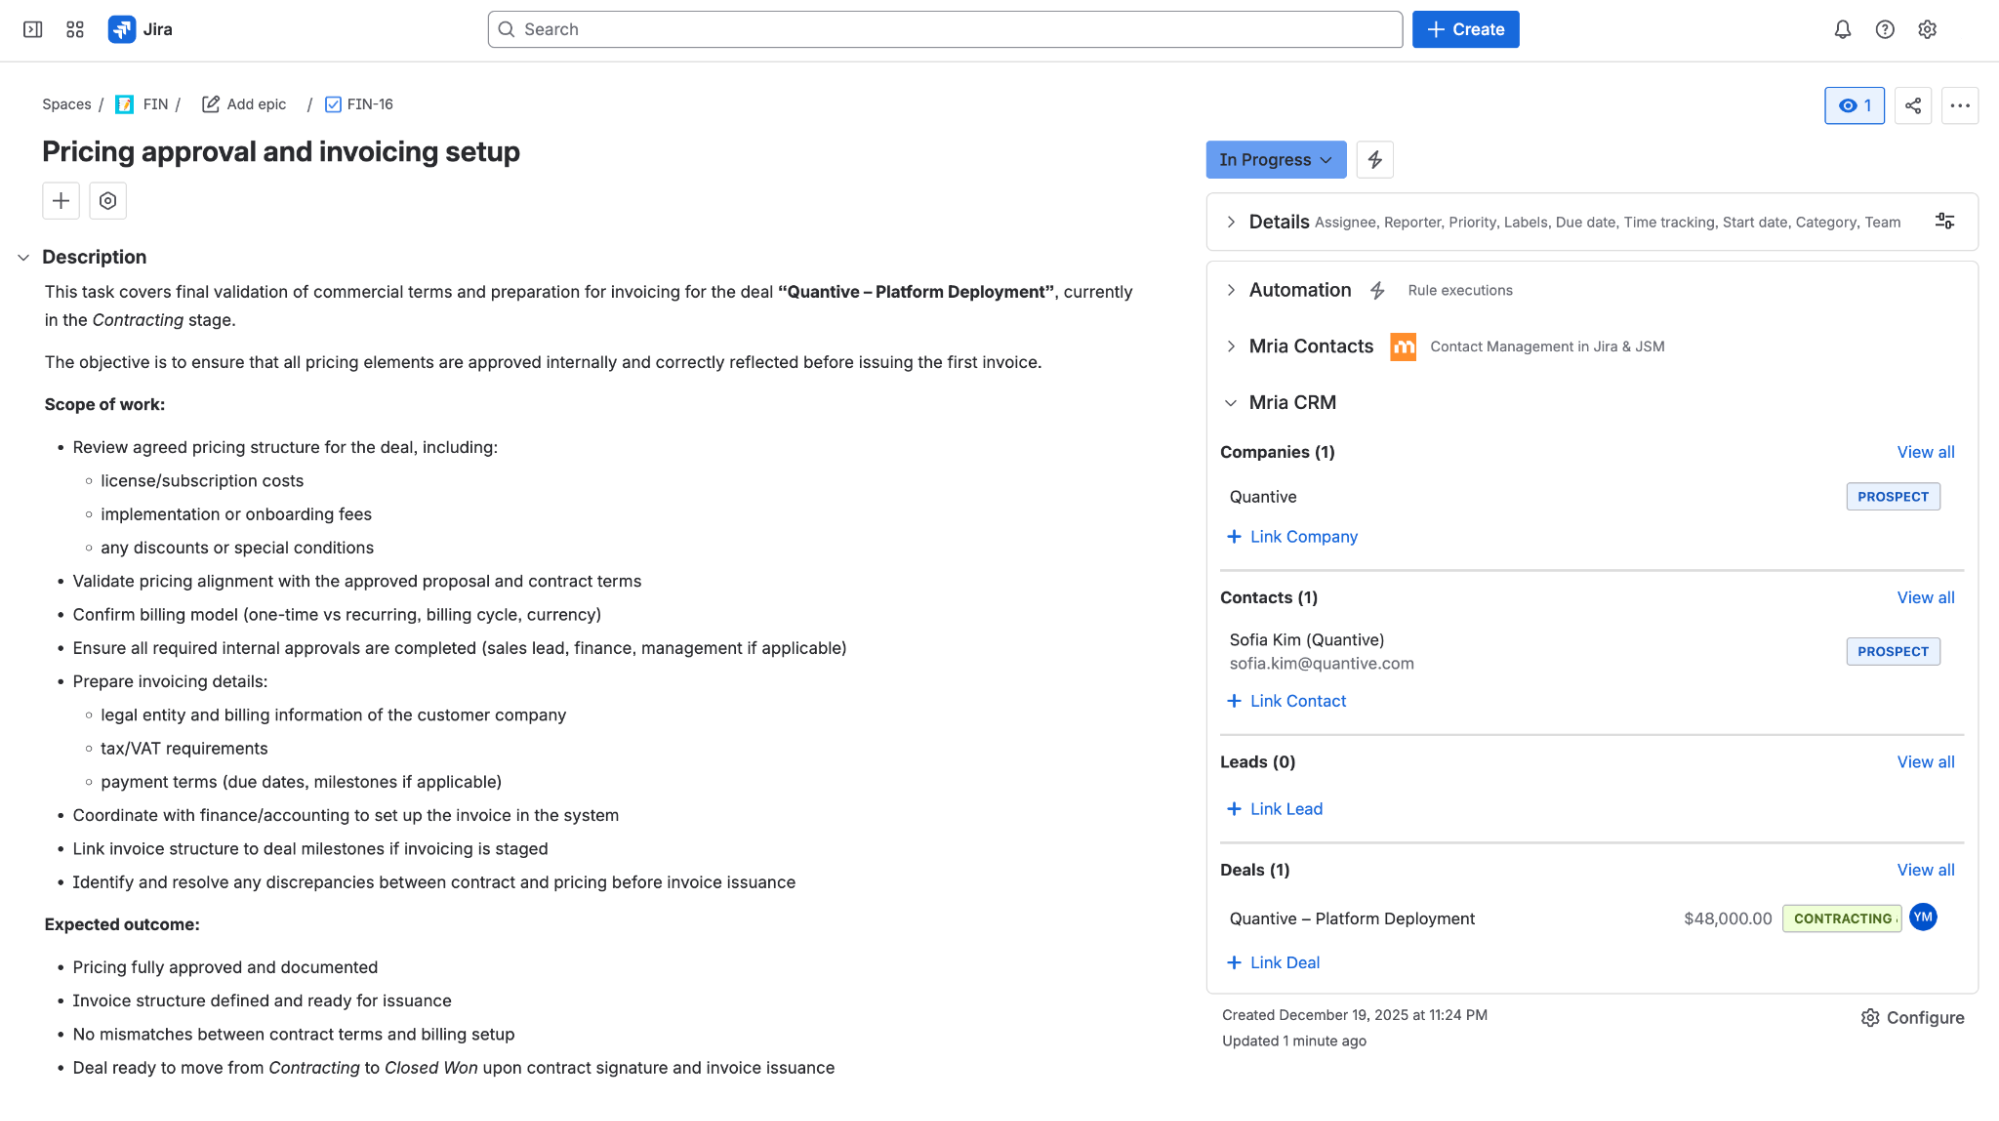Open Spaces in the breadcrumb

point(66,104)
